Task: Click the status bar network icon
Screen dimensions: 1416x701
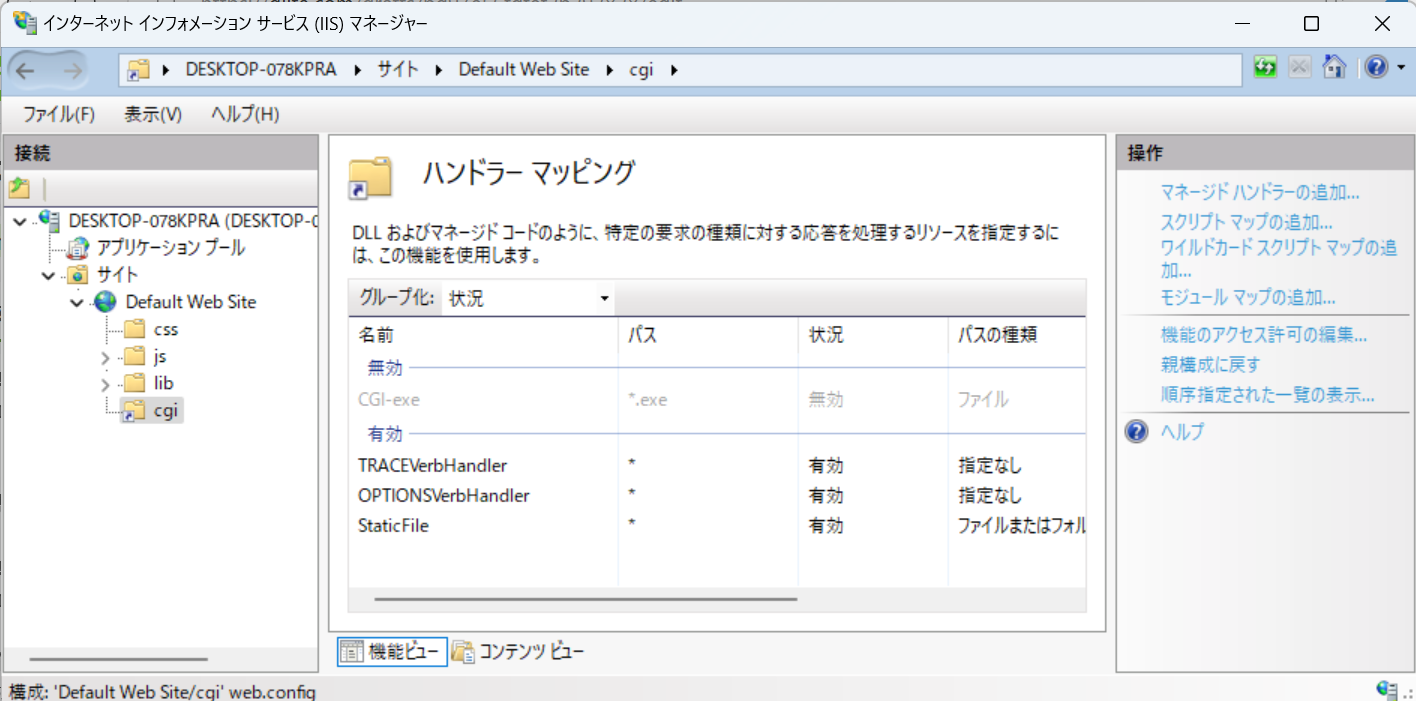Action: pos(1386,690)
